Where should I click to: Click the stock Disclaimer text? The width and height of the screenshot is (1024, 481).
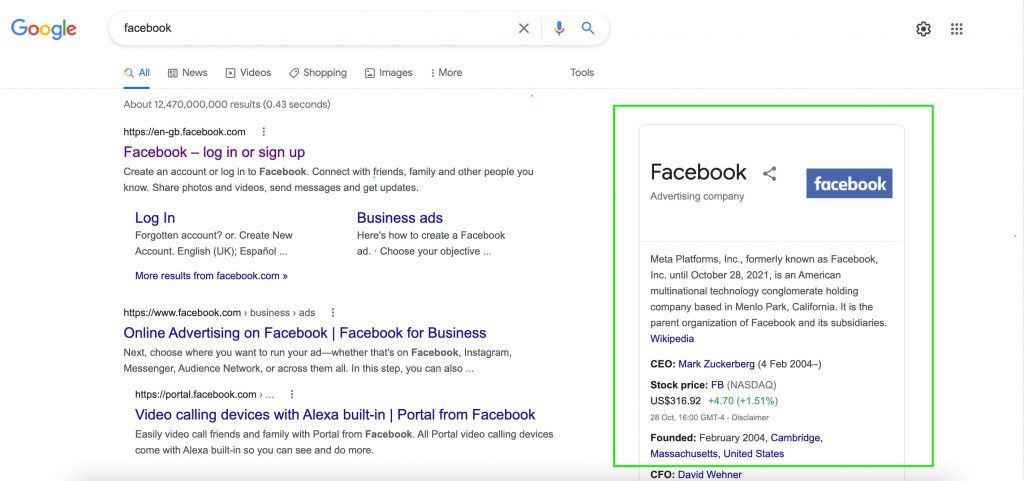tap(752, 418)
